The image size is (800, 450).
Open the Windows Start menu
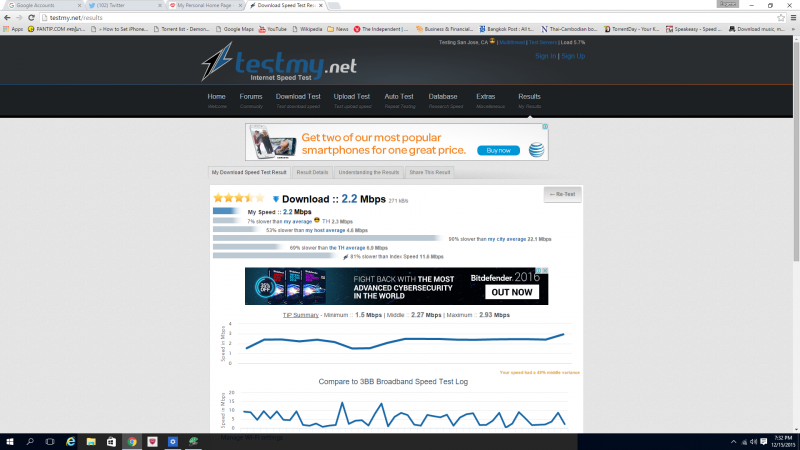tap(8, 440)
